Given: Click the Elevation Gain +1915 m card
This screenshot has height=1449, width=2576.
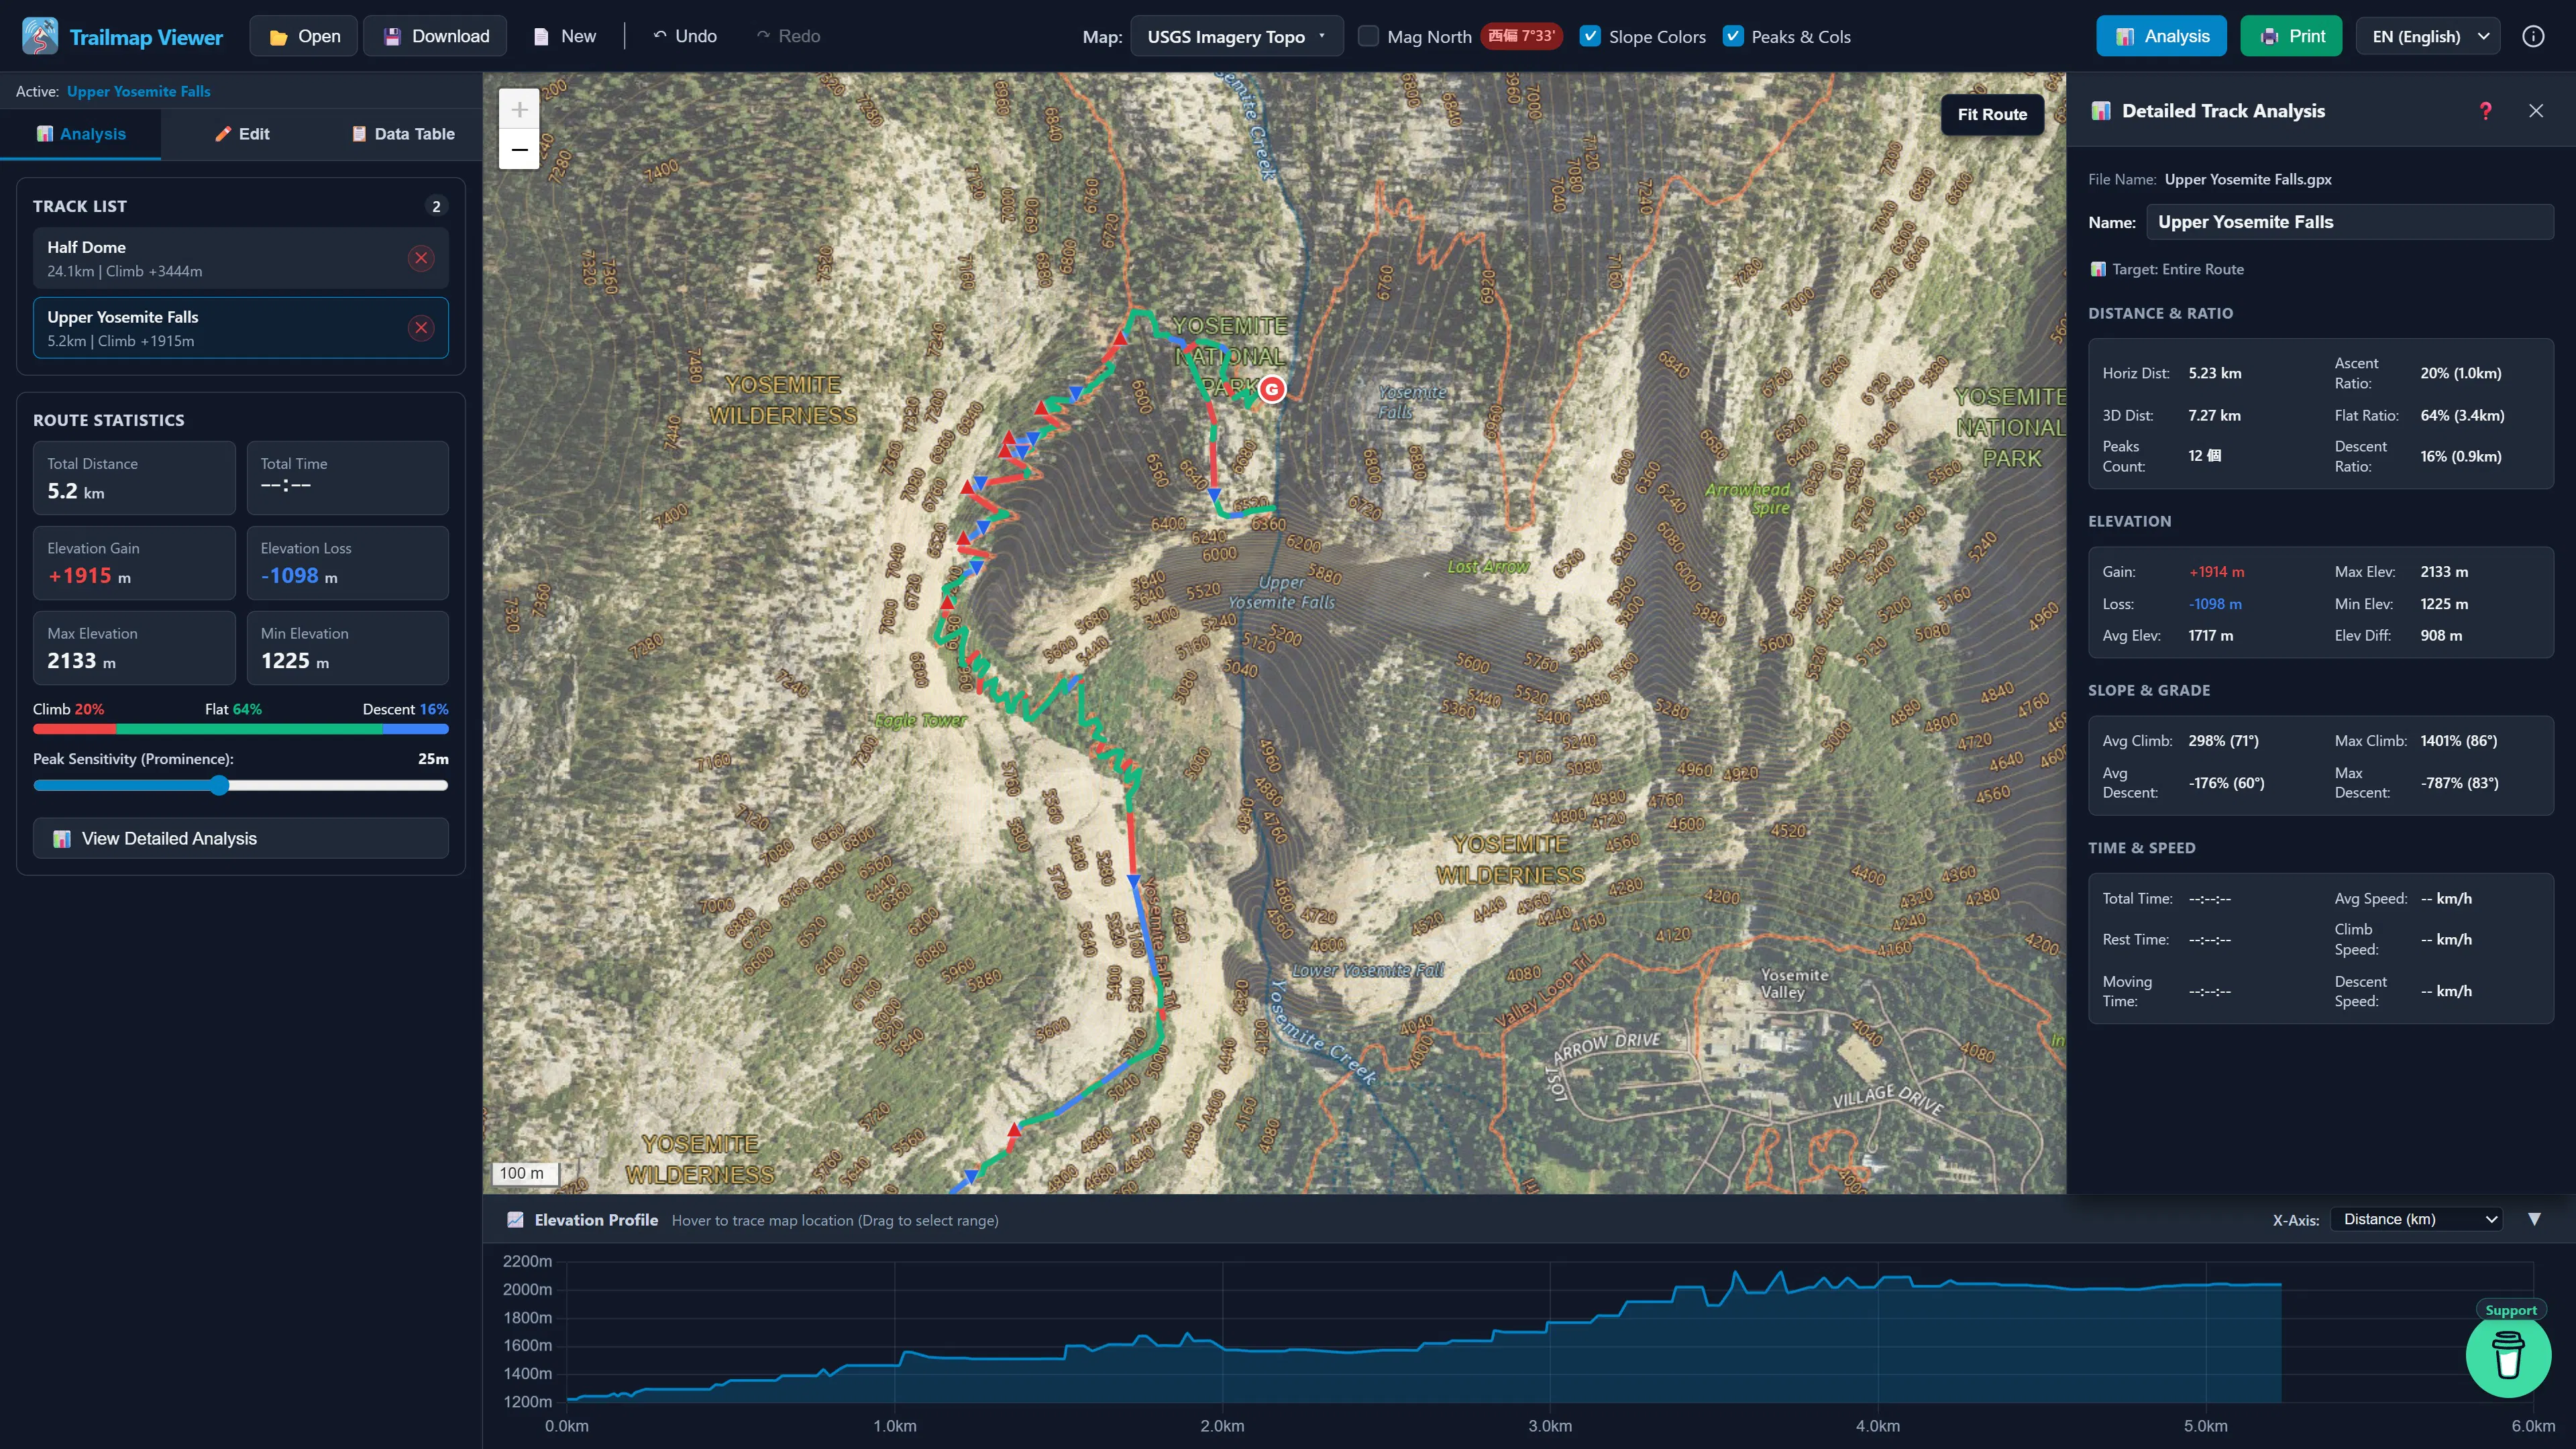Looking at the screenshot, I should [x=134, y=563].
